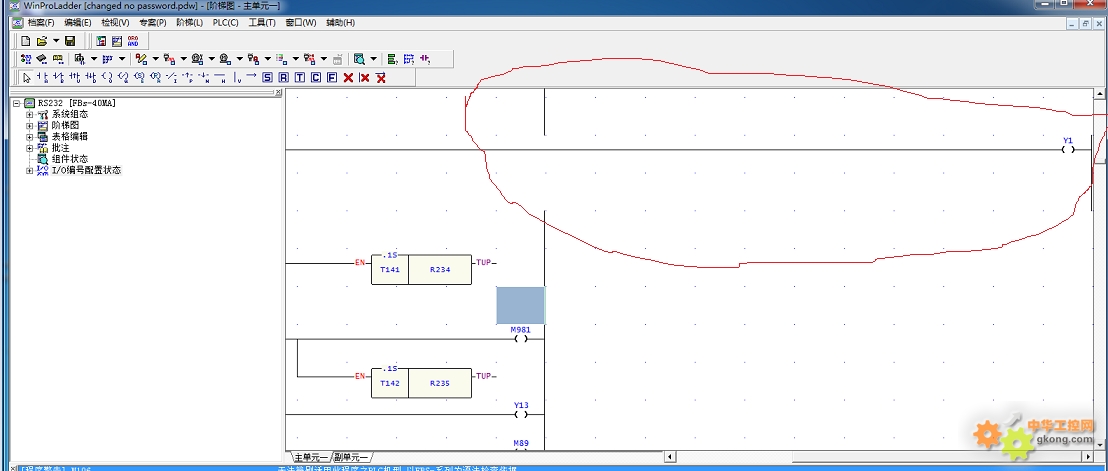Open the 辅助(H) menu

(341, 23)
